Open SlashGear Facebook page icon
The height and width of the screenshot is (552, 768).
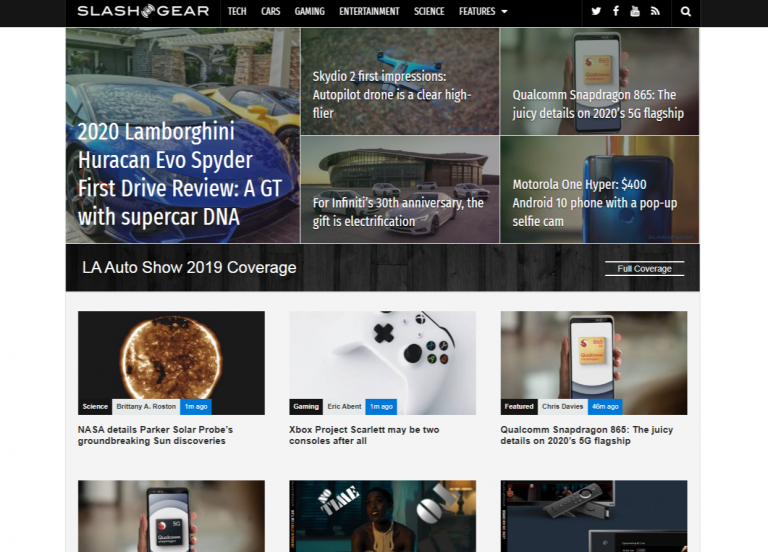616,11
